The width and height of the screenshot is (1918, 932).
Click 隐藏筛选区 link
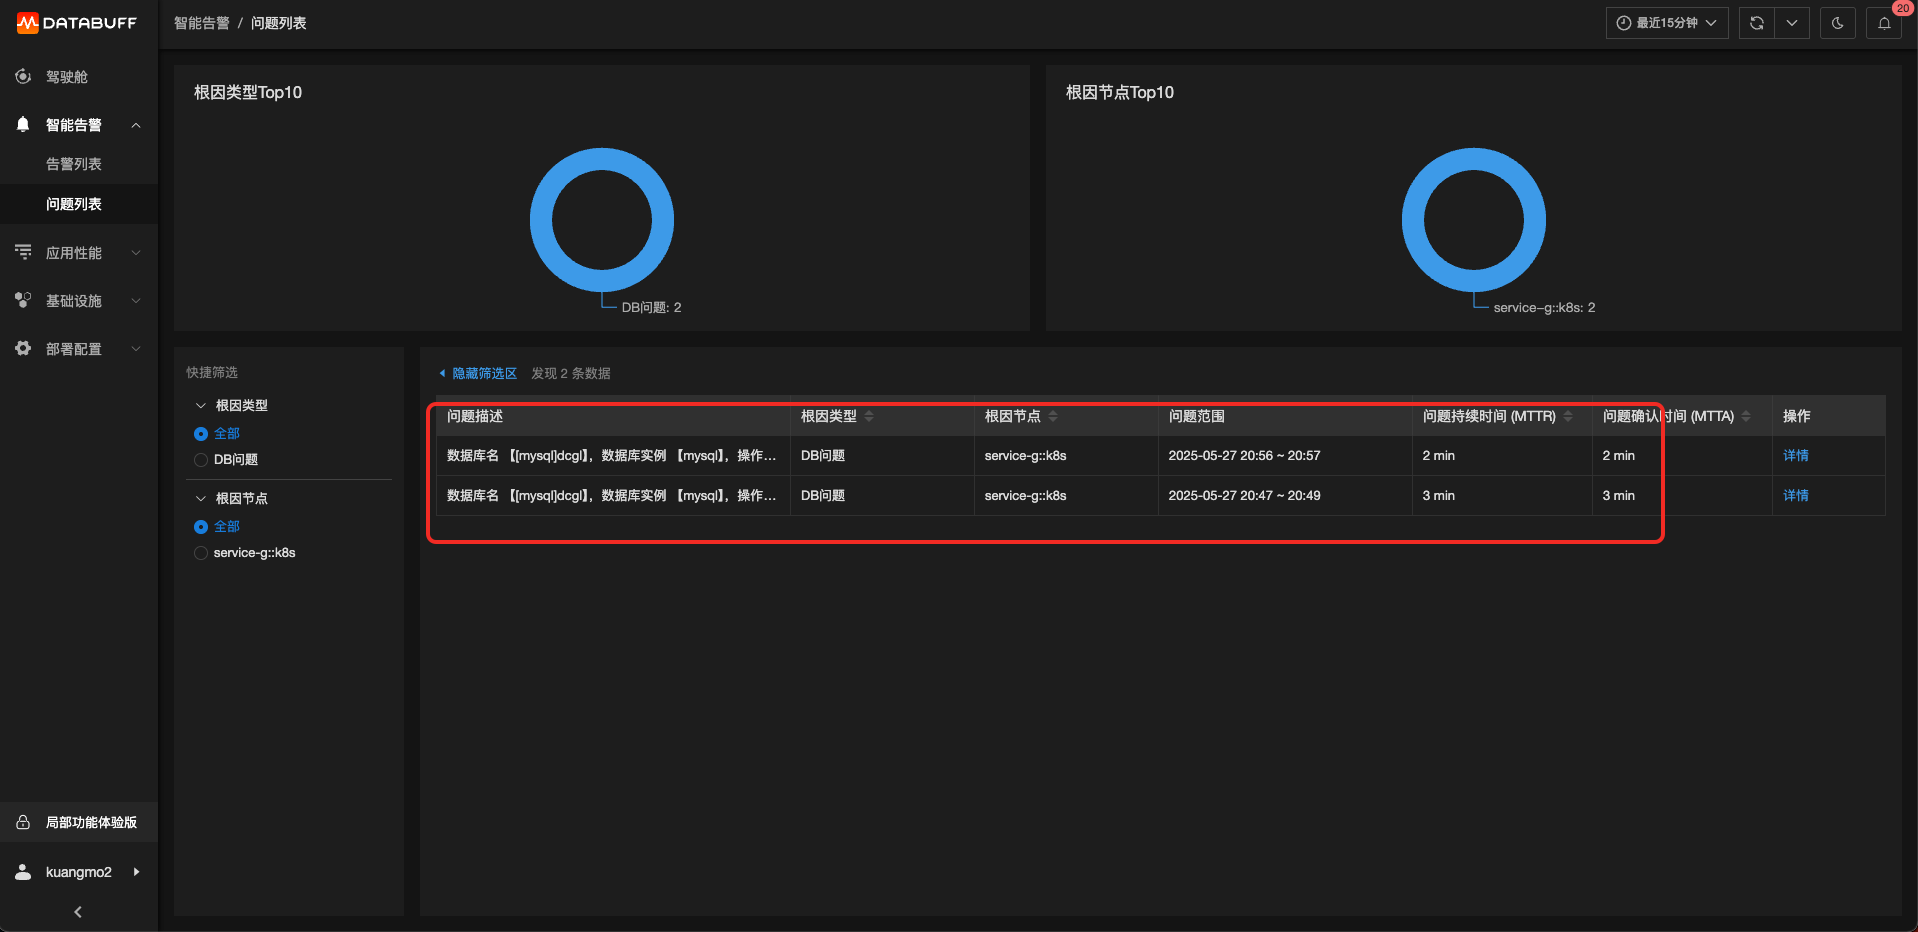point(484,373)
